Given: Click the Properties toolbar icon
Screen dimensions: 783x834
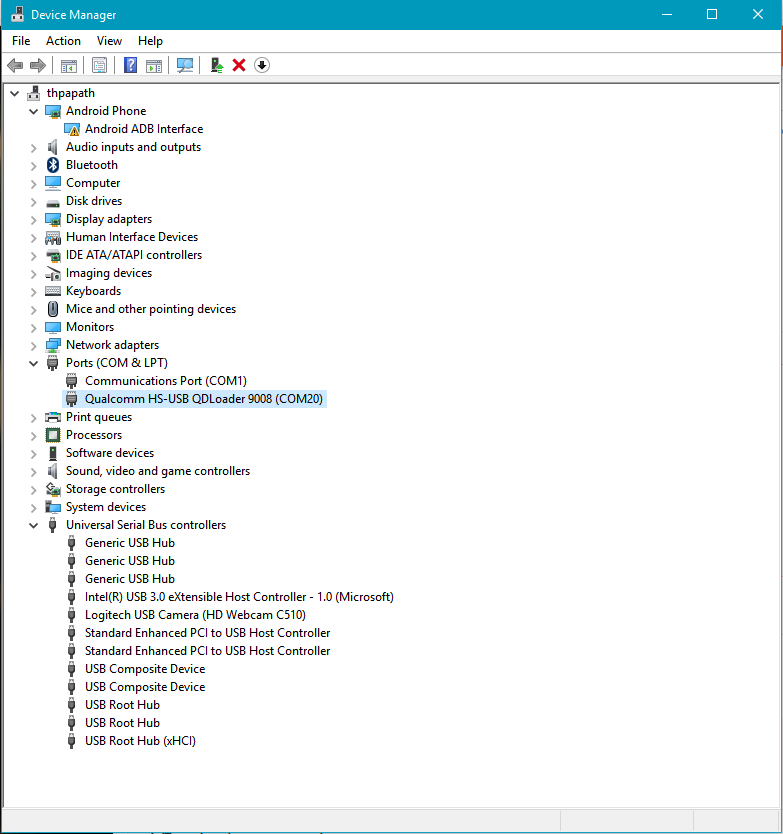Looking at the screenshot, I should tap(99, 65).
